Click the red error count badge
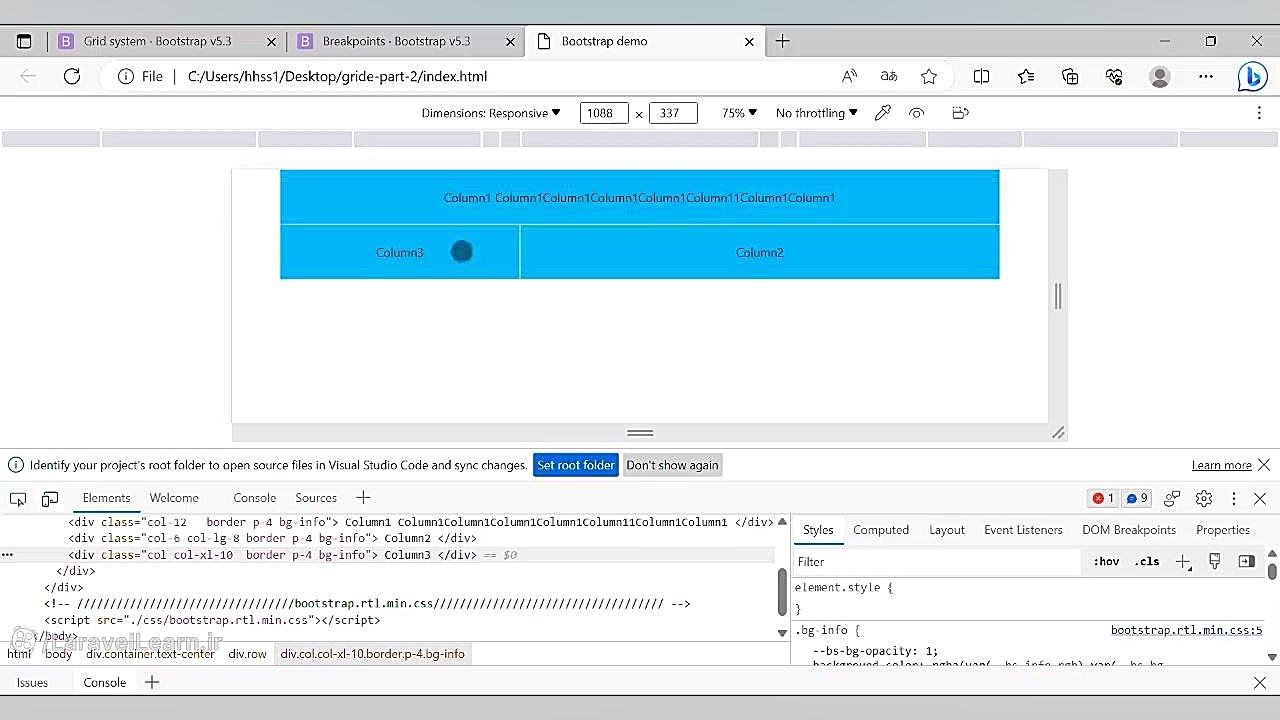 (1103, 498)
